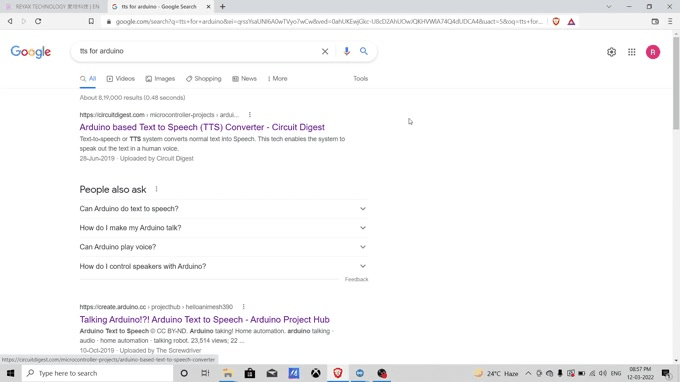Screen dimensions: 680x382
Task: Clear the search box with the X
Action: pos(325,51)
